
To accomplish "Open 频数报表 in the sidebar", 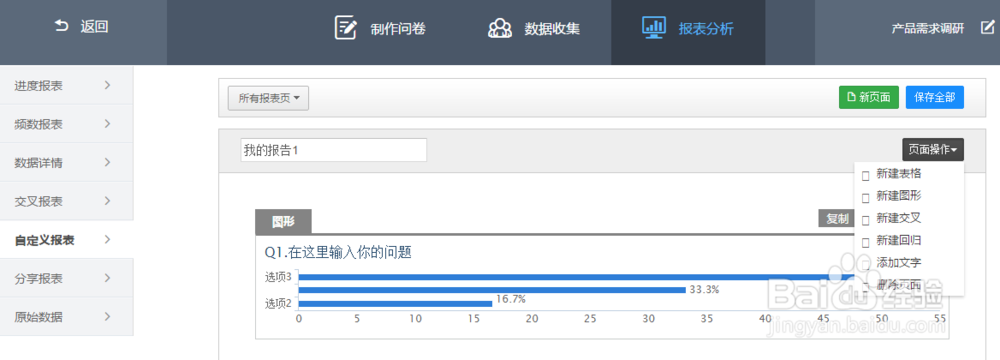I will pyautogui.click(x=66, y=124).
